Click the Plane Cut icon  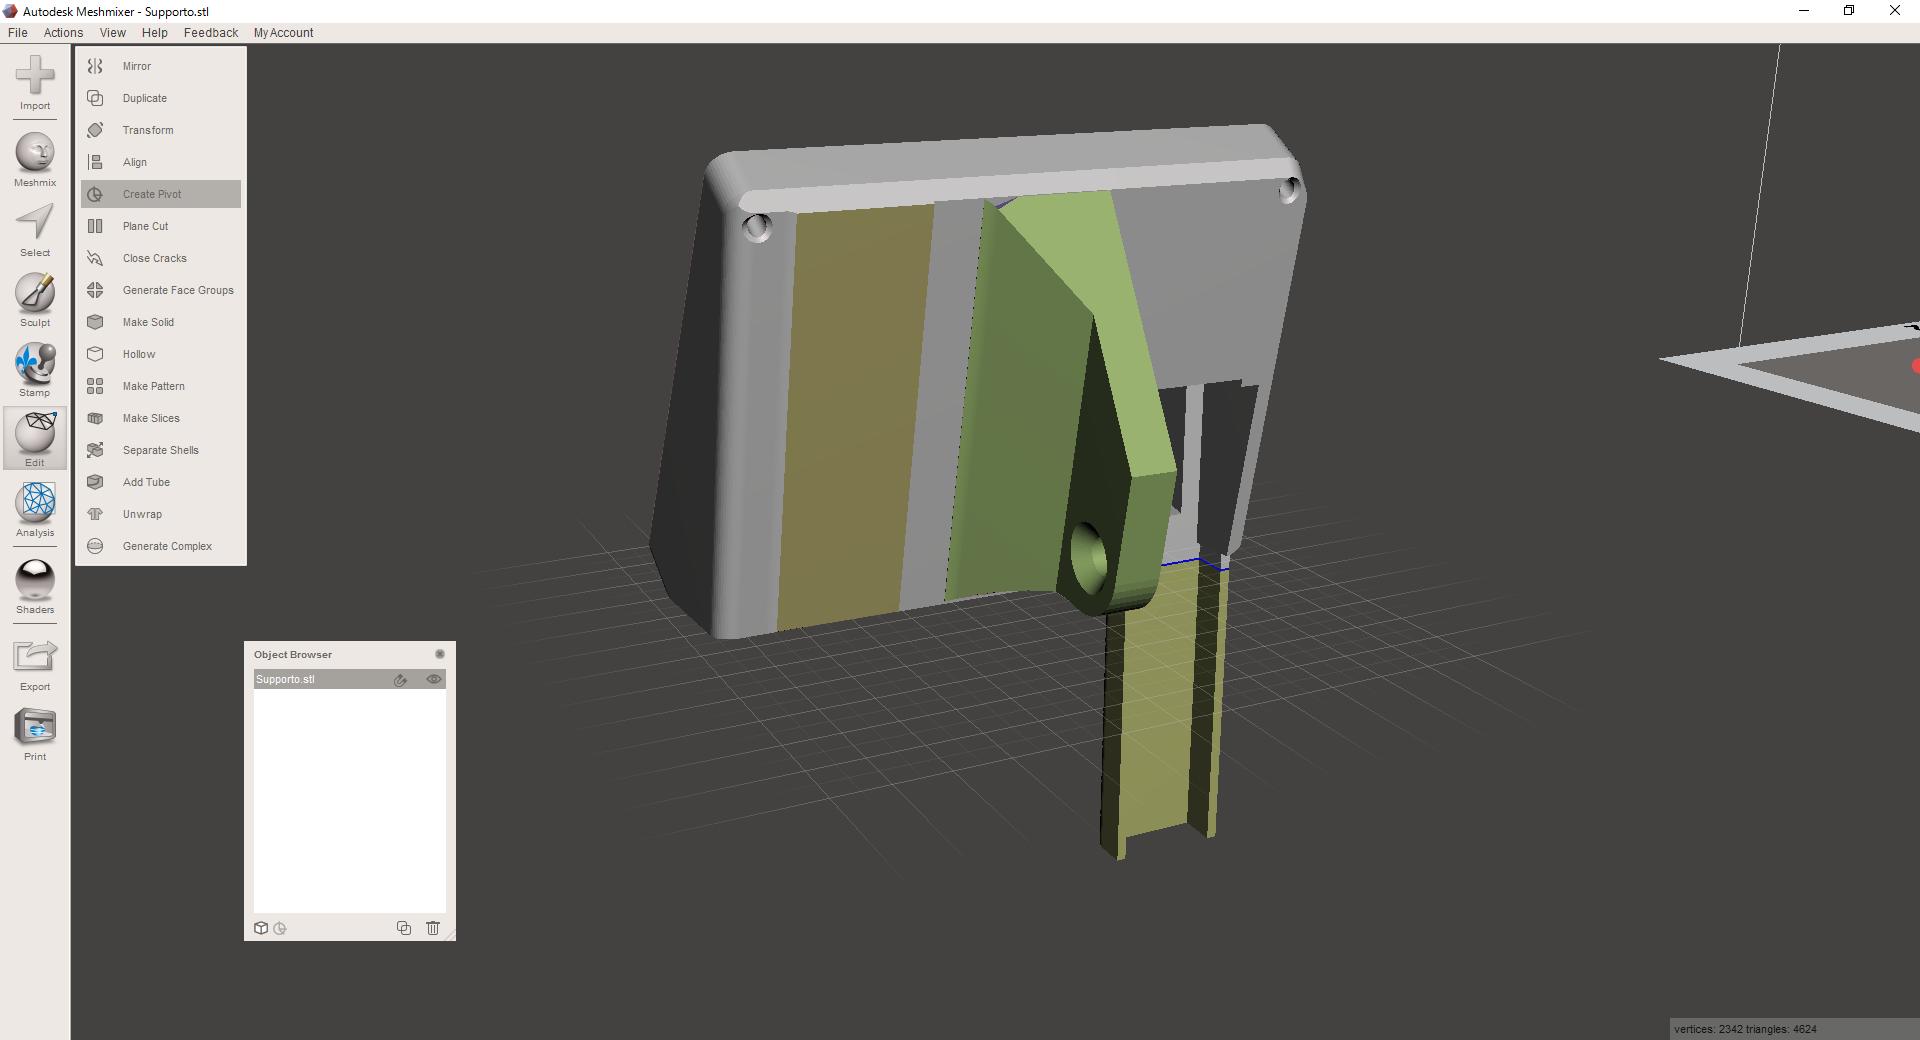point(95,226)
